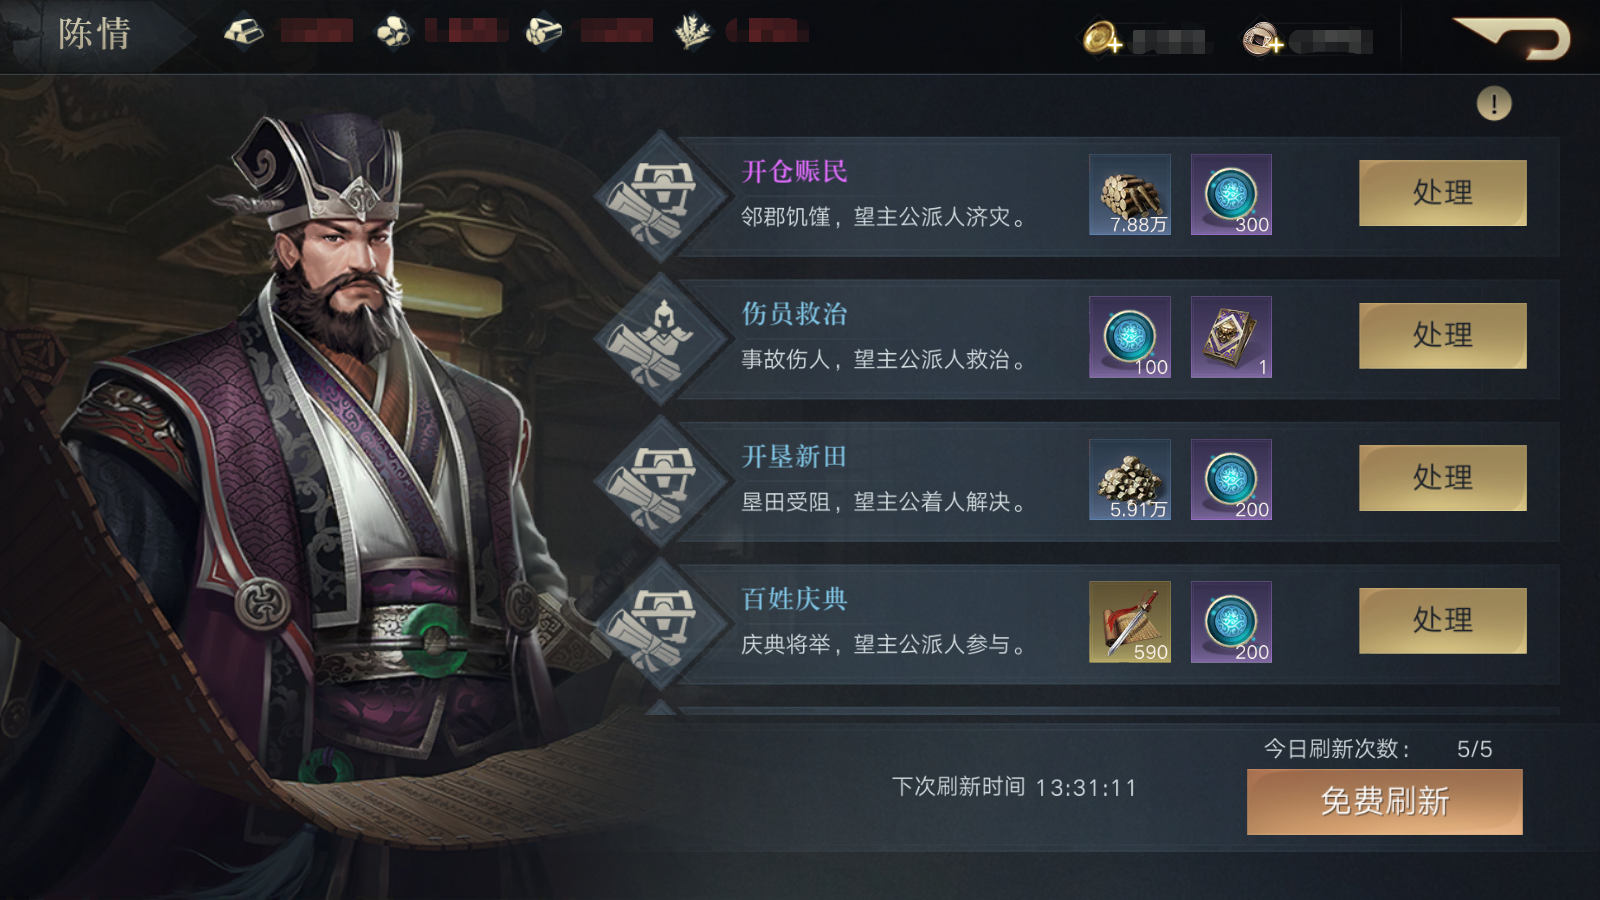
Task: Click the back arrow in top-right corner
Action: click(x=1513, y=38)
